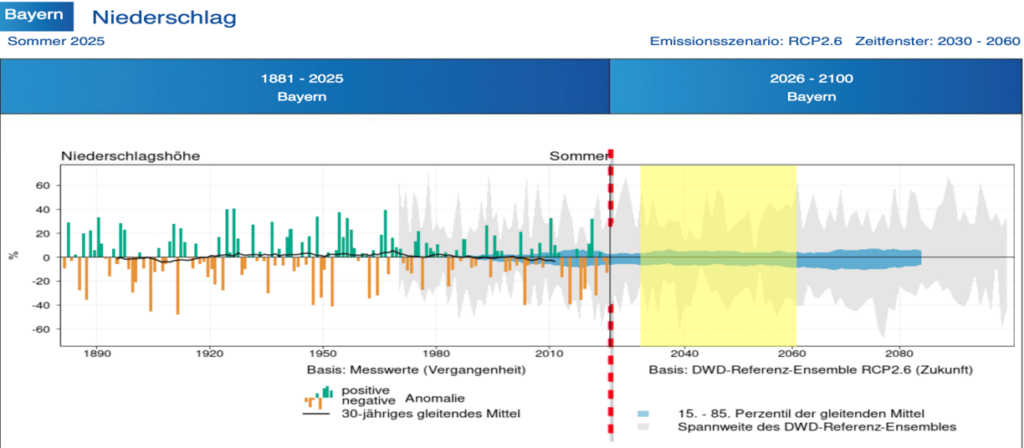The height and width of the screenshot is (448, 1024).
Task: Click the red dashed present-day marker line
Action: pyautogui.click(x=610, y=300)
